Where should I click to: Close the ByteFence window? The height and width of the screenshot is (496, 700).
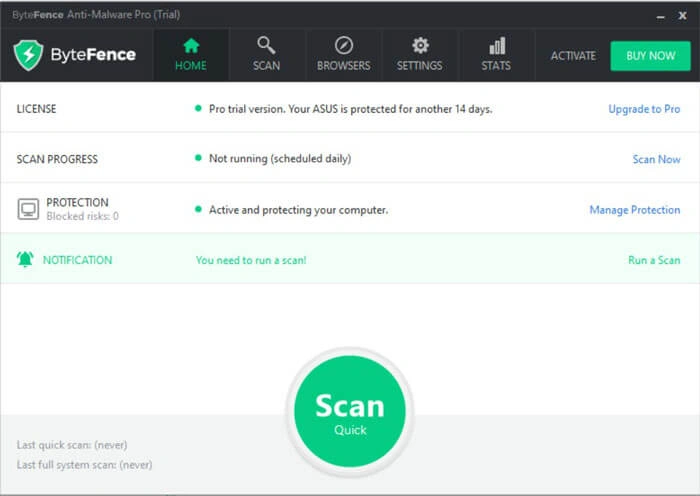tap(683, 16)
